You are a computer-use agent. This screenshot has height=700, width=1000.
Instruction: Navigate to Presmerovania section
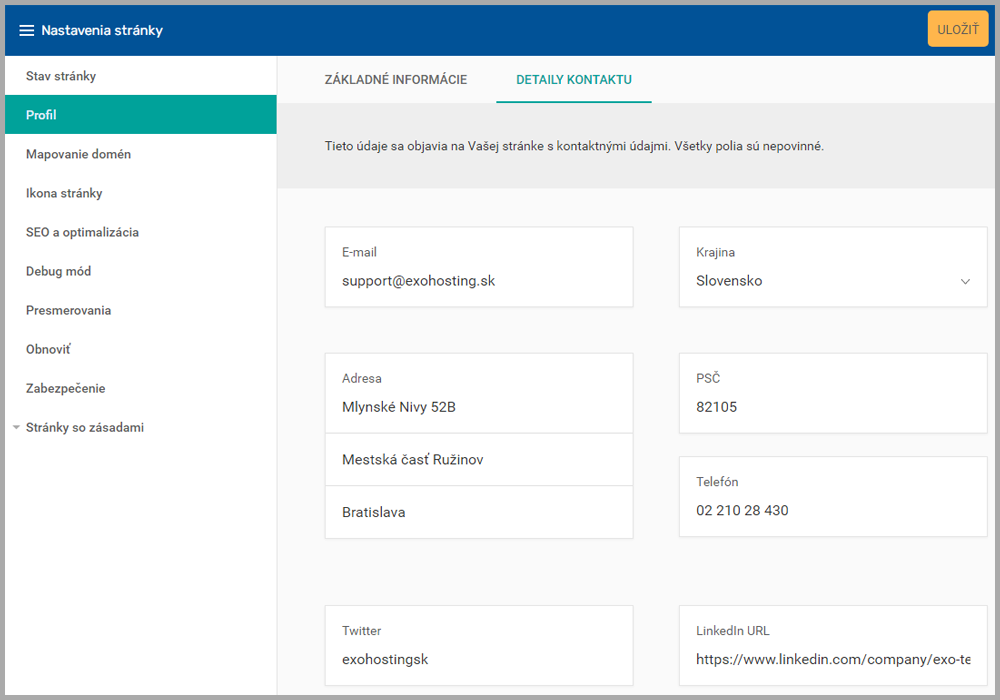pyautogui.click(x=68, y=310)
